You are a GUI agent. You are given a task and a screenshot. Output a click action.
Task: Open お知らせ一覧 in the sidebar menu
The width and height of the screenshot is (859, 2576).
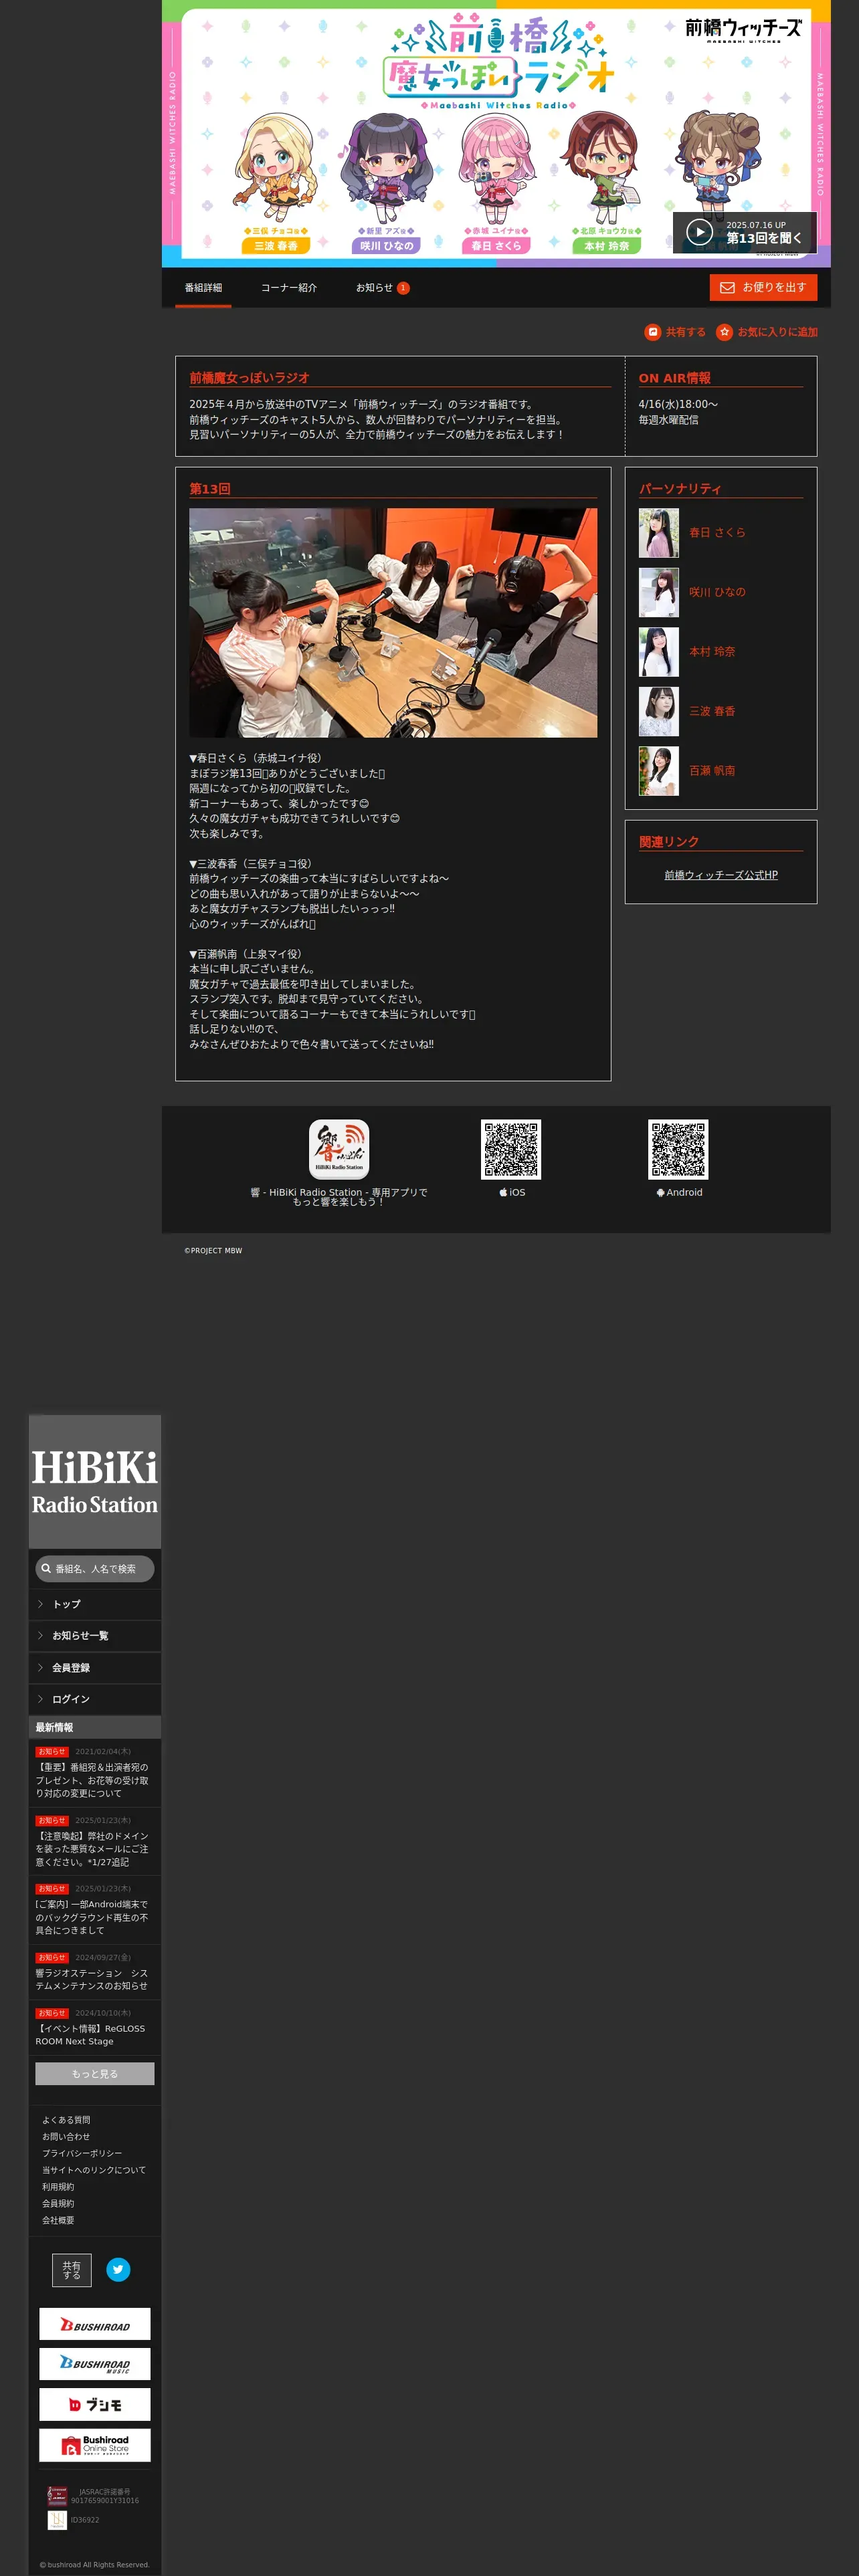(95, 1636)
